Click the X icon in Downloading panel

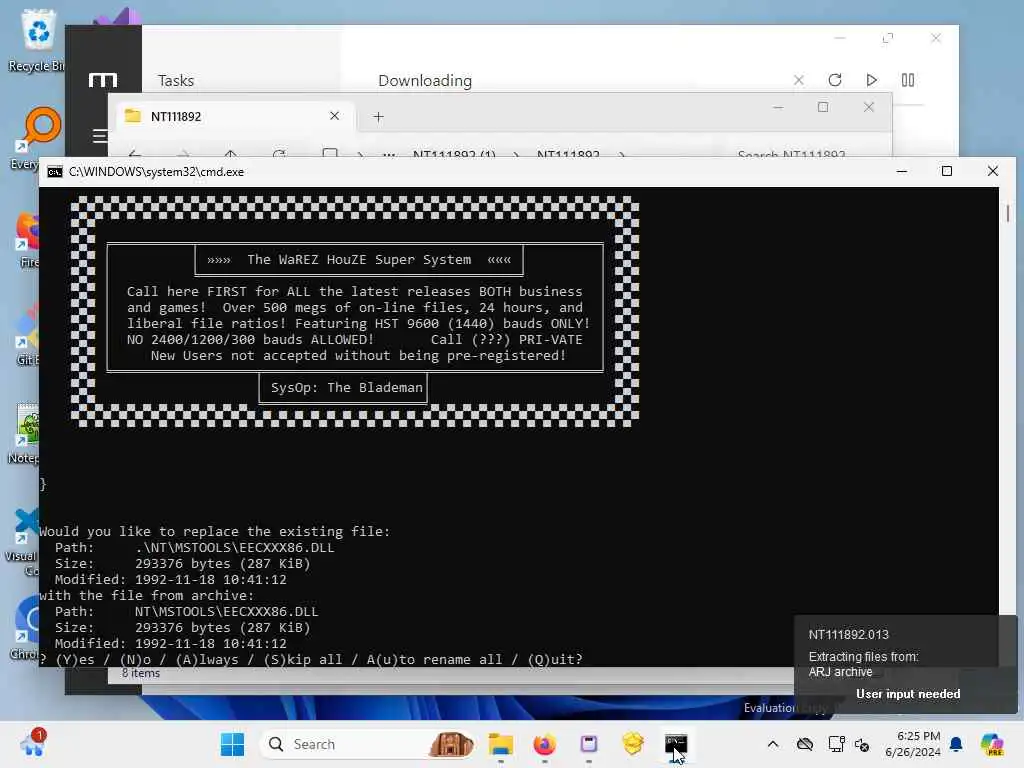[798, 80]
